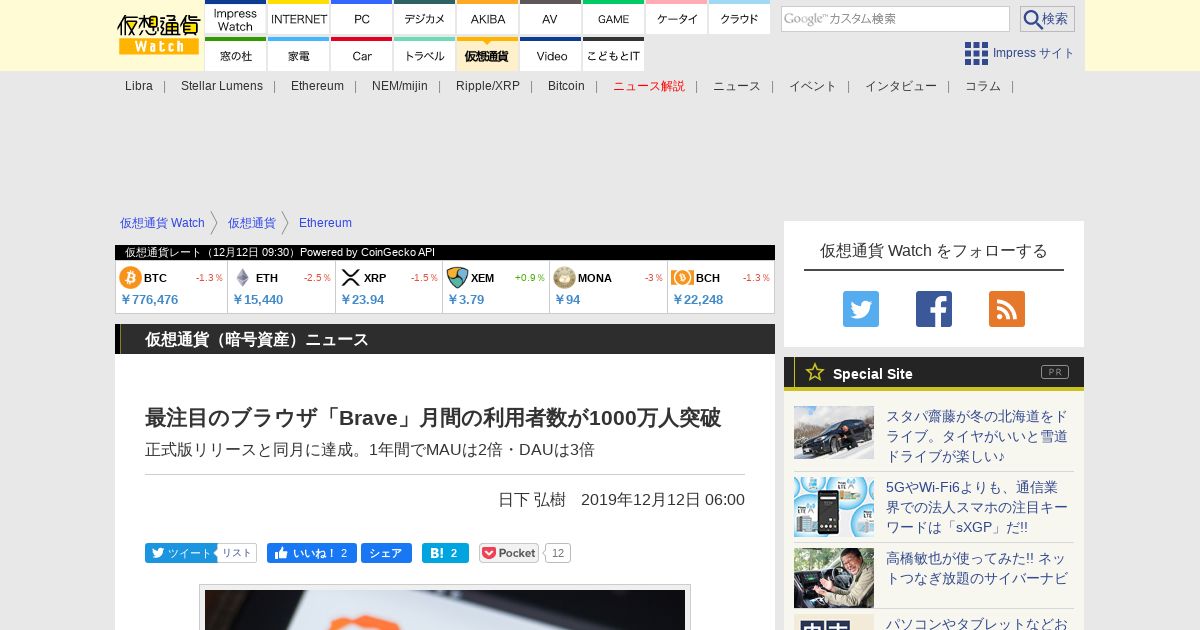The height and width of the screenshot is (630, 1200).
Task: Open the Twitter follow icon
Action: coord(861,309)
